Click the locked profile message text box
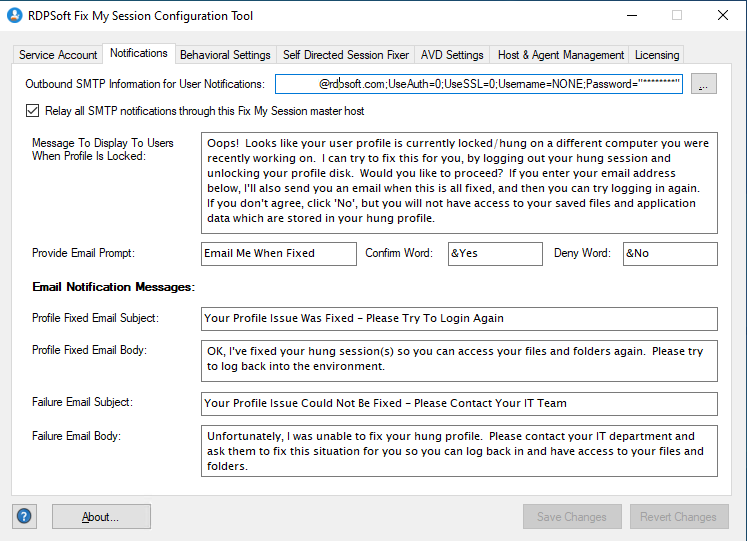The width and height of the screenshot is (747, 541). 458,183
